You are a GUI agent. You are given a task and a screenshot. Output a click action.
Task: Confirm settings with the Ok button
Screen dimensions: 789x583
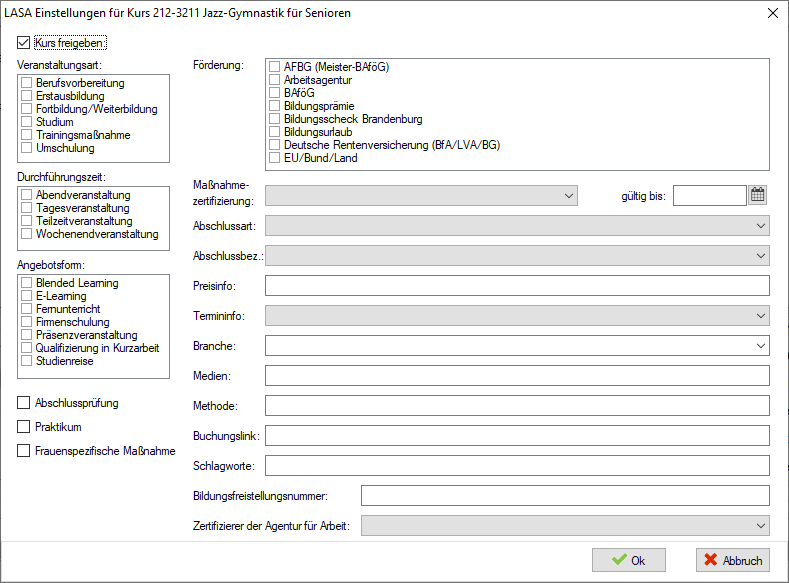(628, 560)
